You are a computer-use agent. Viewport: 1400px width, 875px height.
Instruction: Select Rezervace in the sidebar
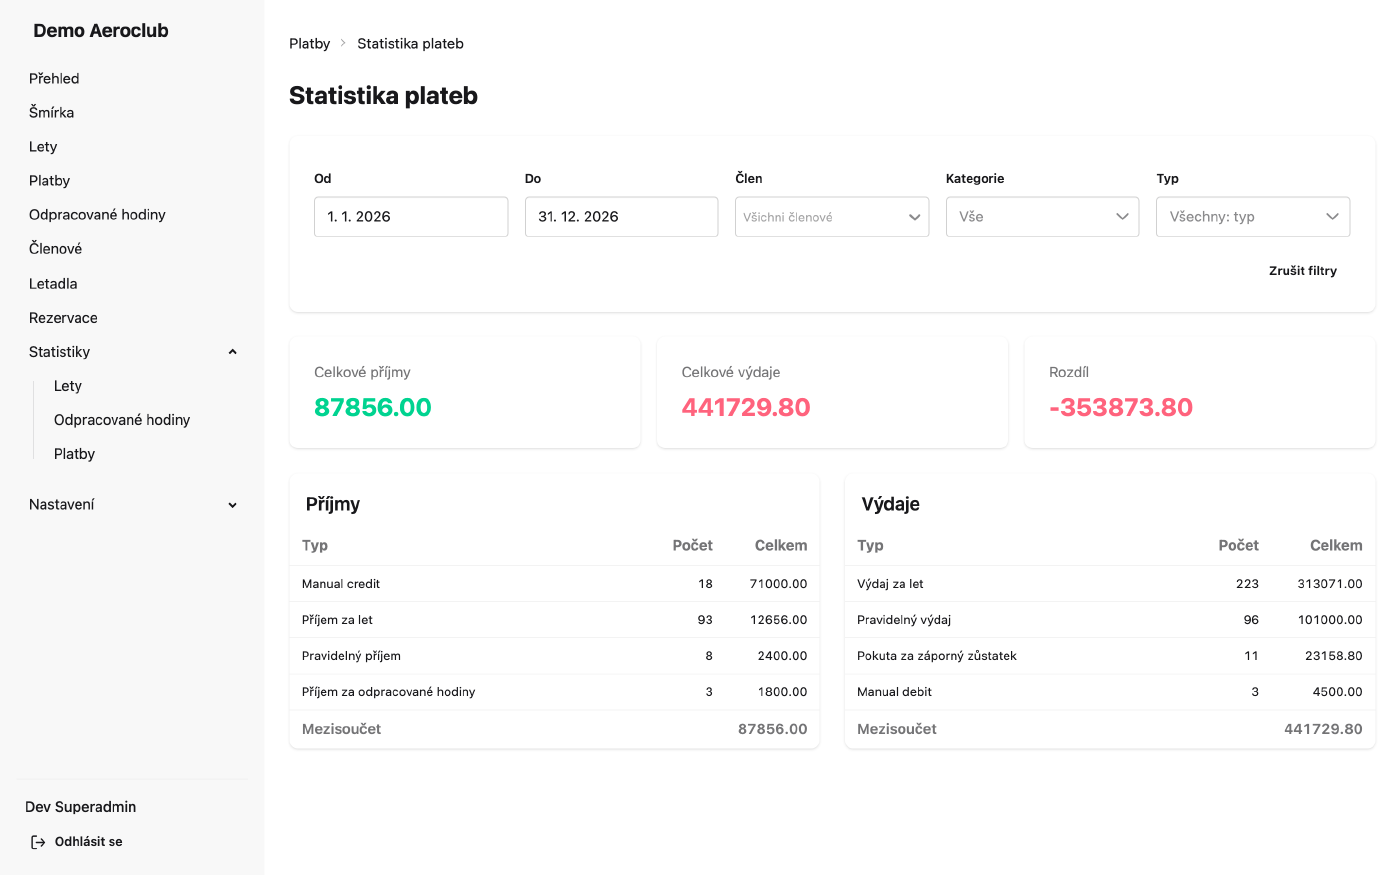pos(63,318)
